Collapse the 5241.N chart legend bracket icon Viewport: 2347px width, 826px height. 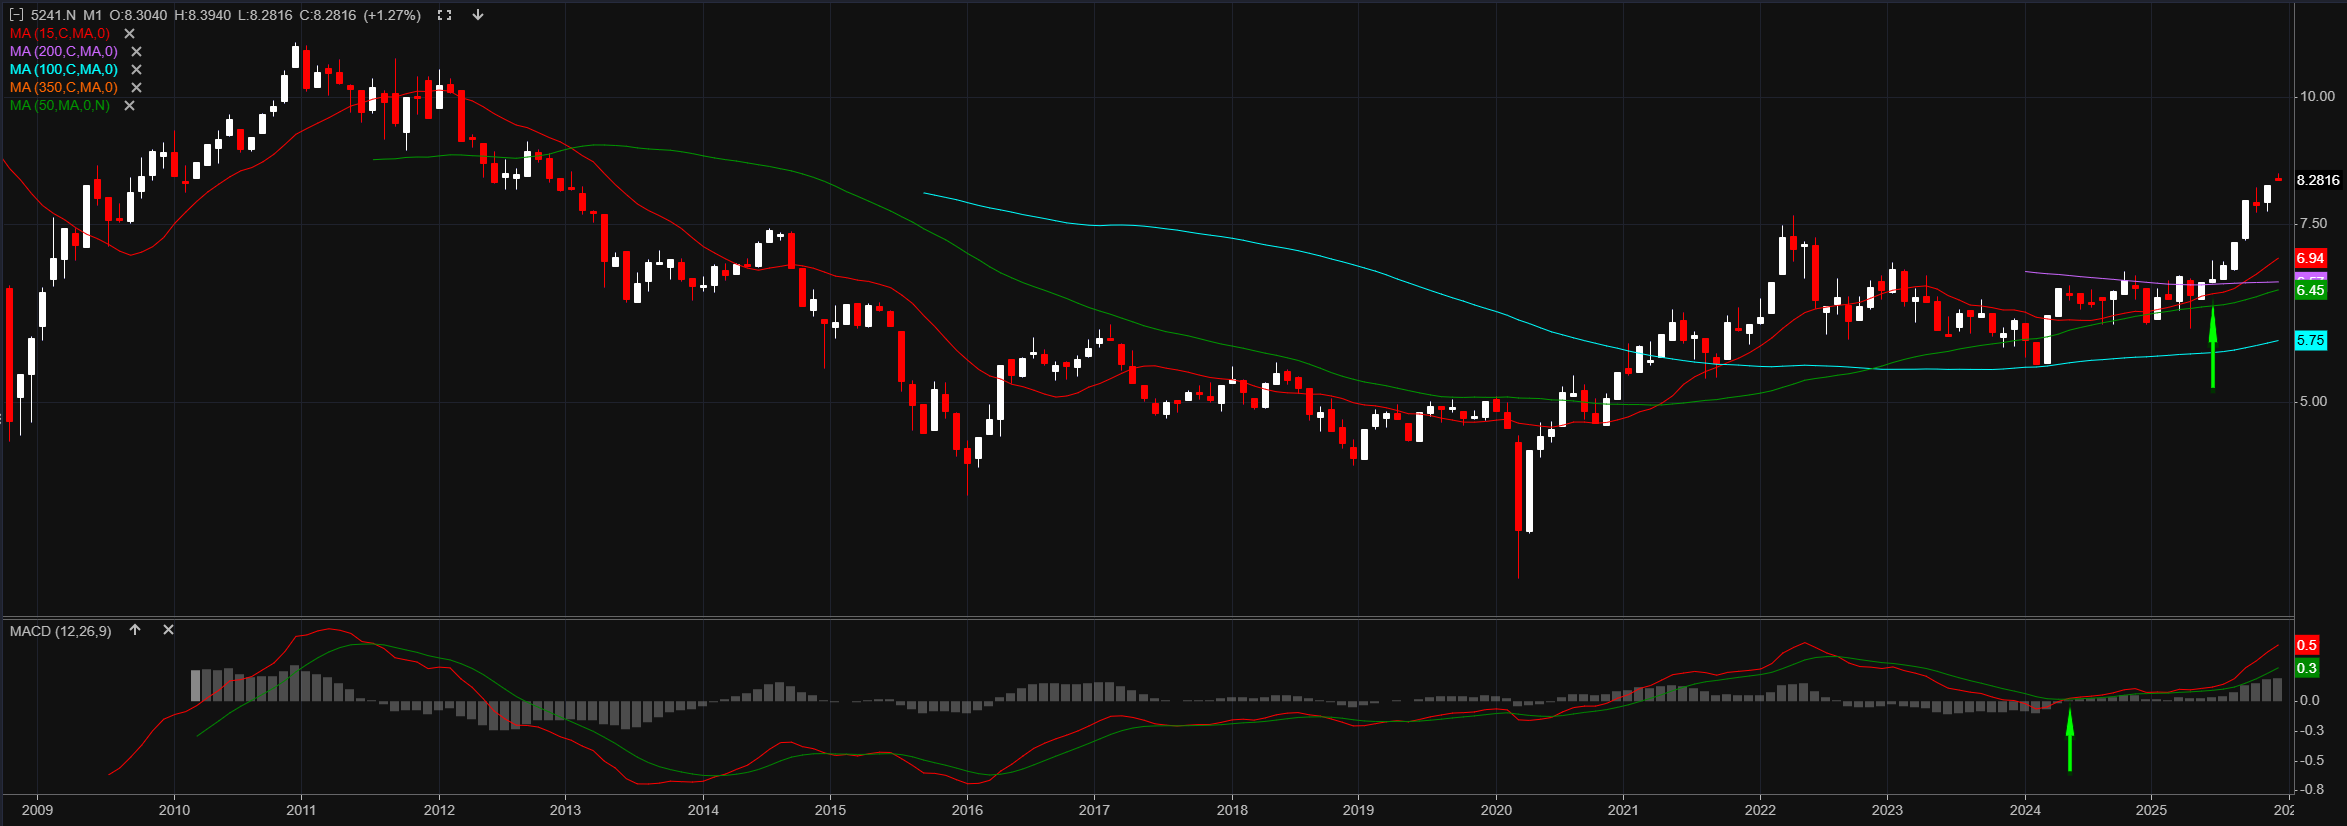point(16,15)
